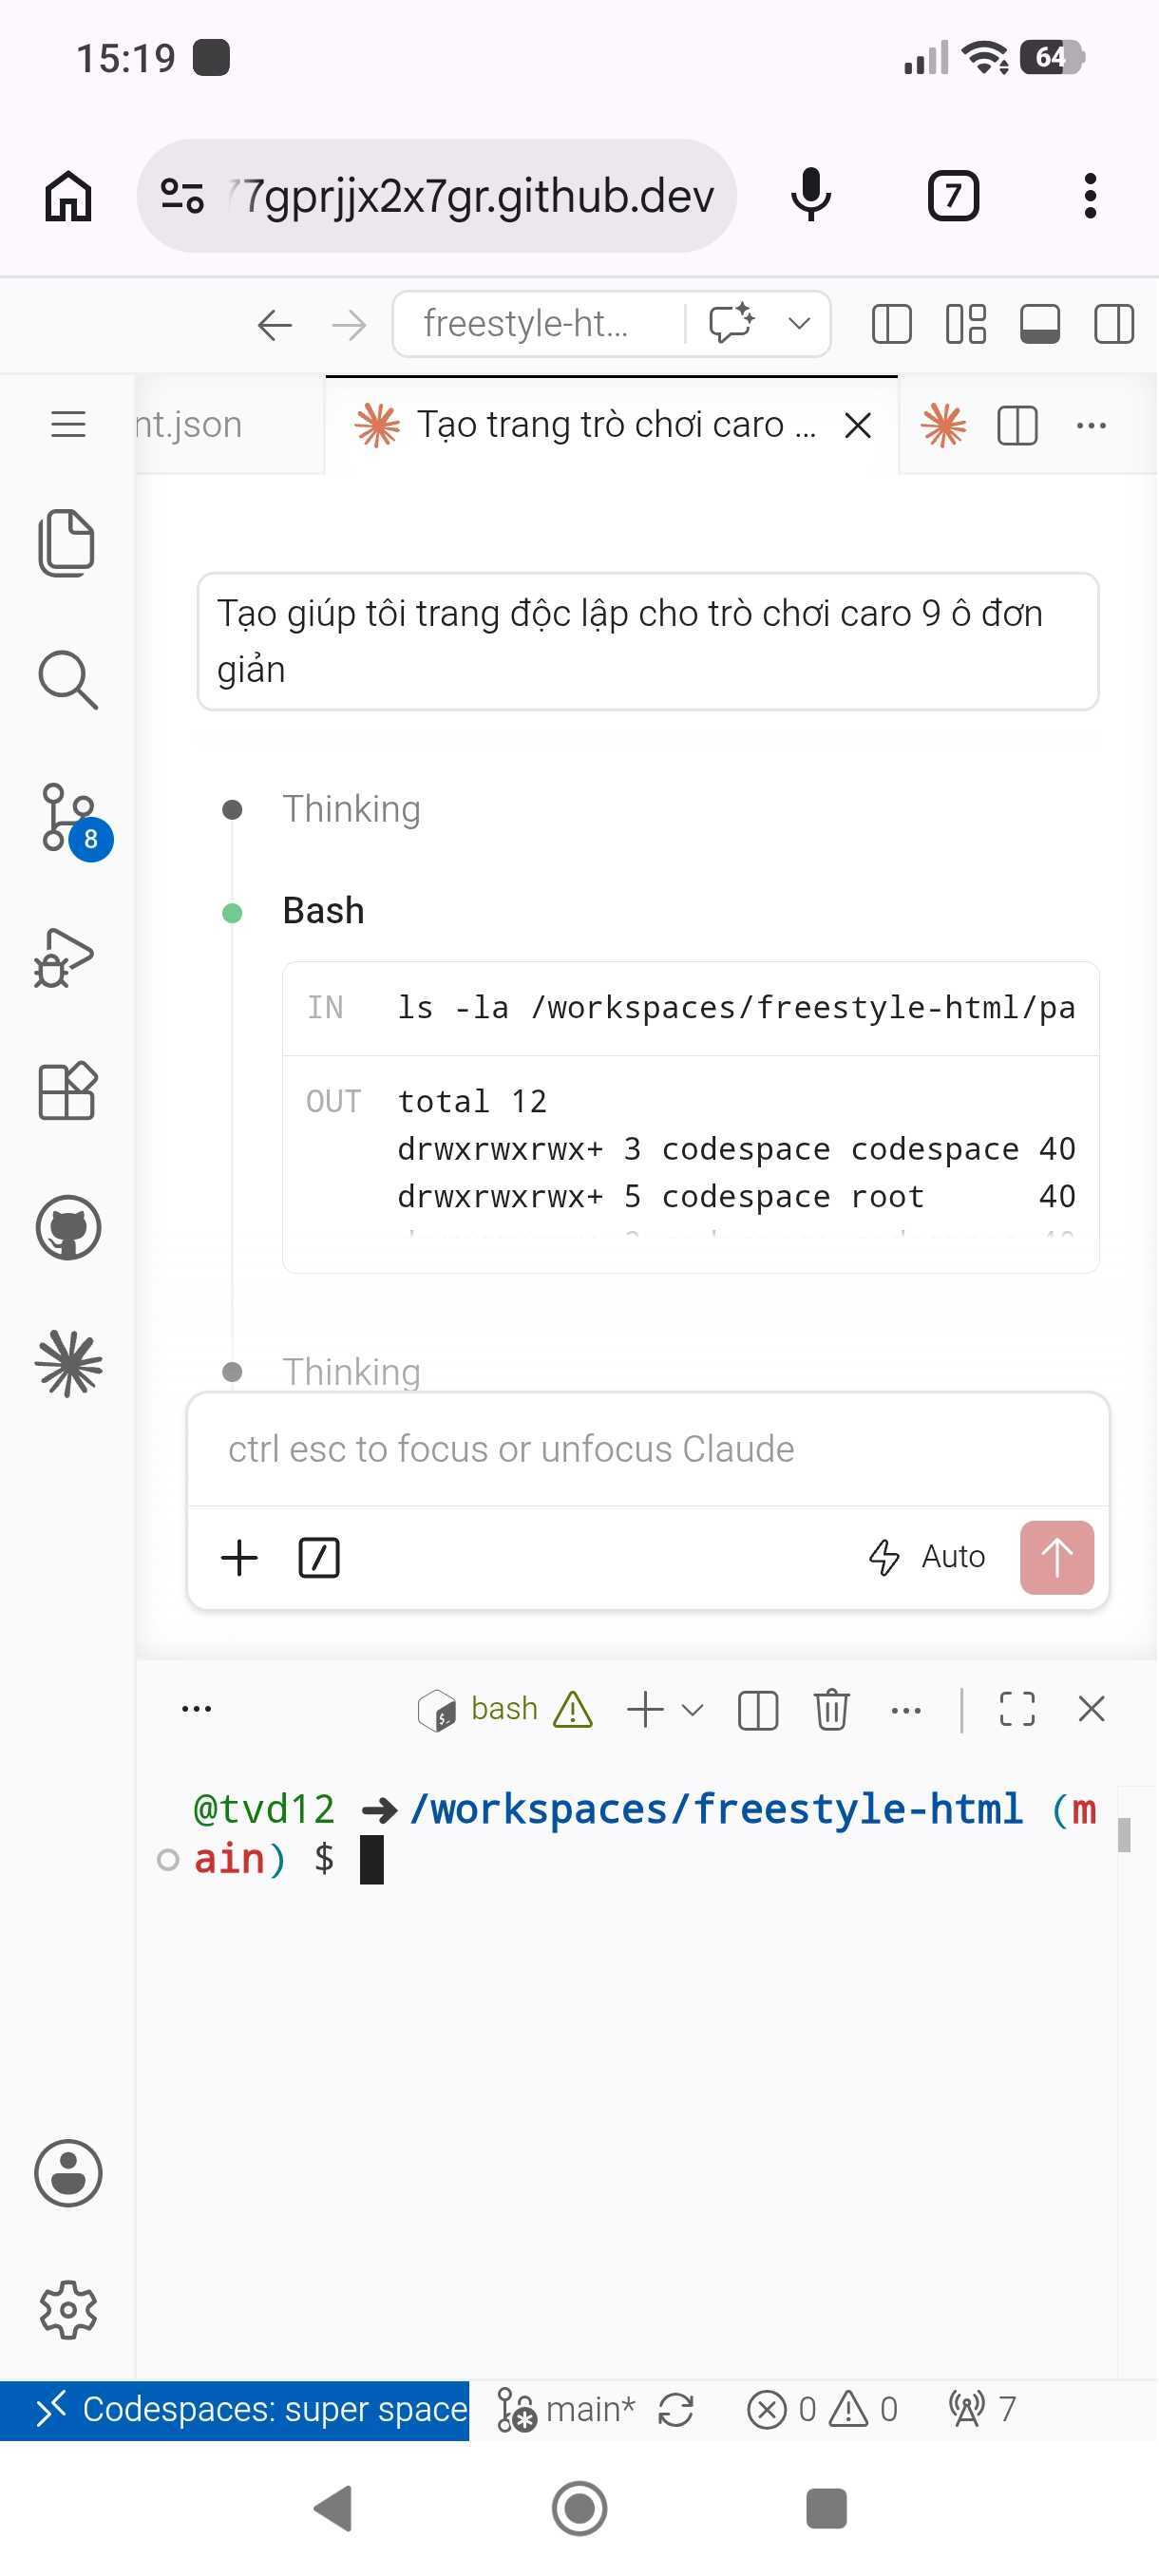Open forwarded ports indicator showing 7
This screenshot has width=1159, height=2576.
pyautogui.click(x=982, y=2410)
